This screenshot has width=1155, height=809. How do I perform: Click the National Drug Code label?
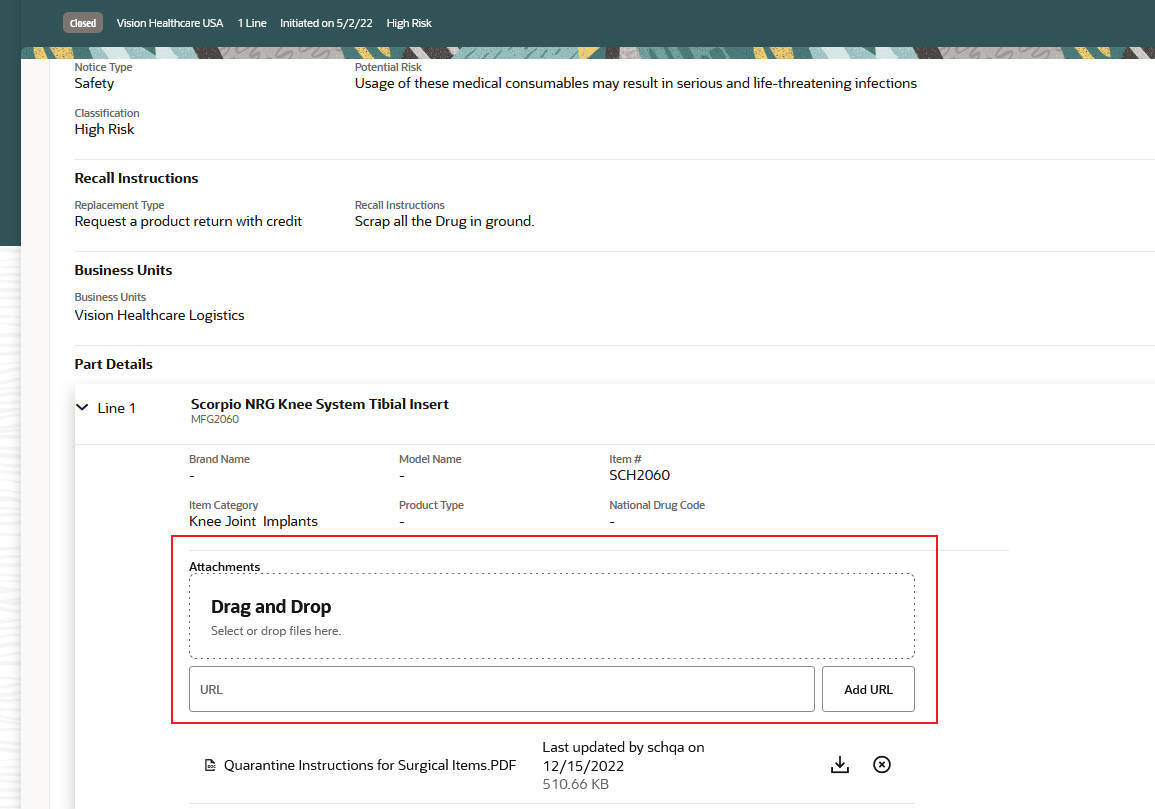pyautogui.click(x=657, y=505)
